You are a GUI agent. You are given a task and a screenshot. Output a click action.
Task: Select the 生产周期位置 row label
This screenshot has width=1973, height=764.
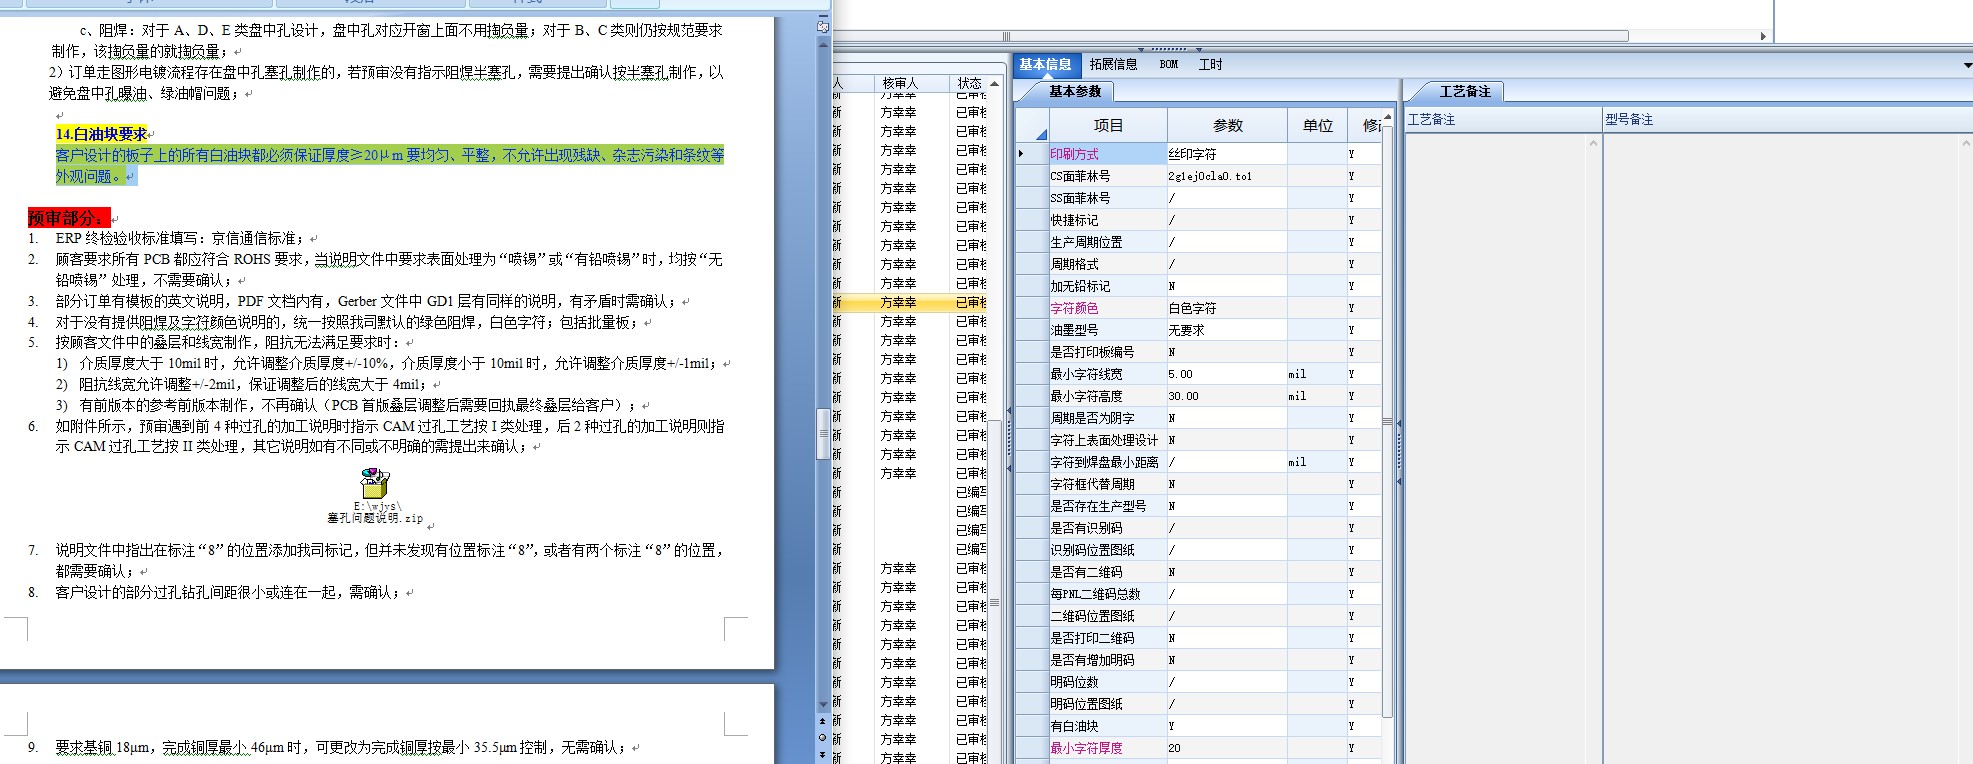[x=1107, y=242]
